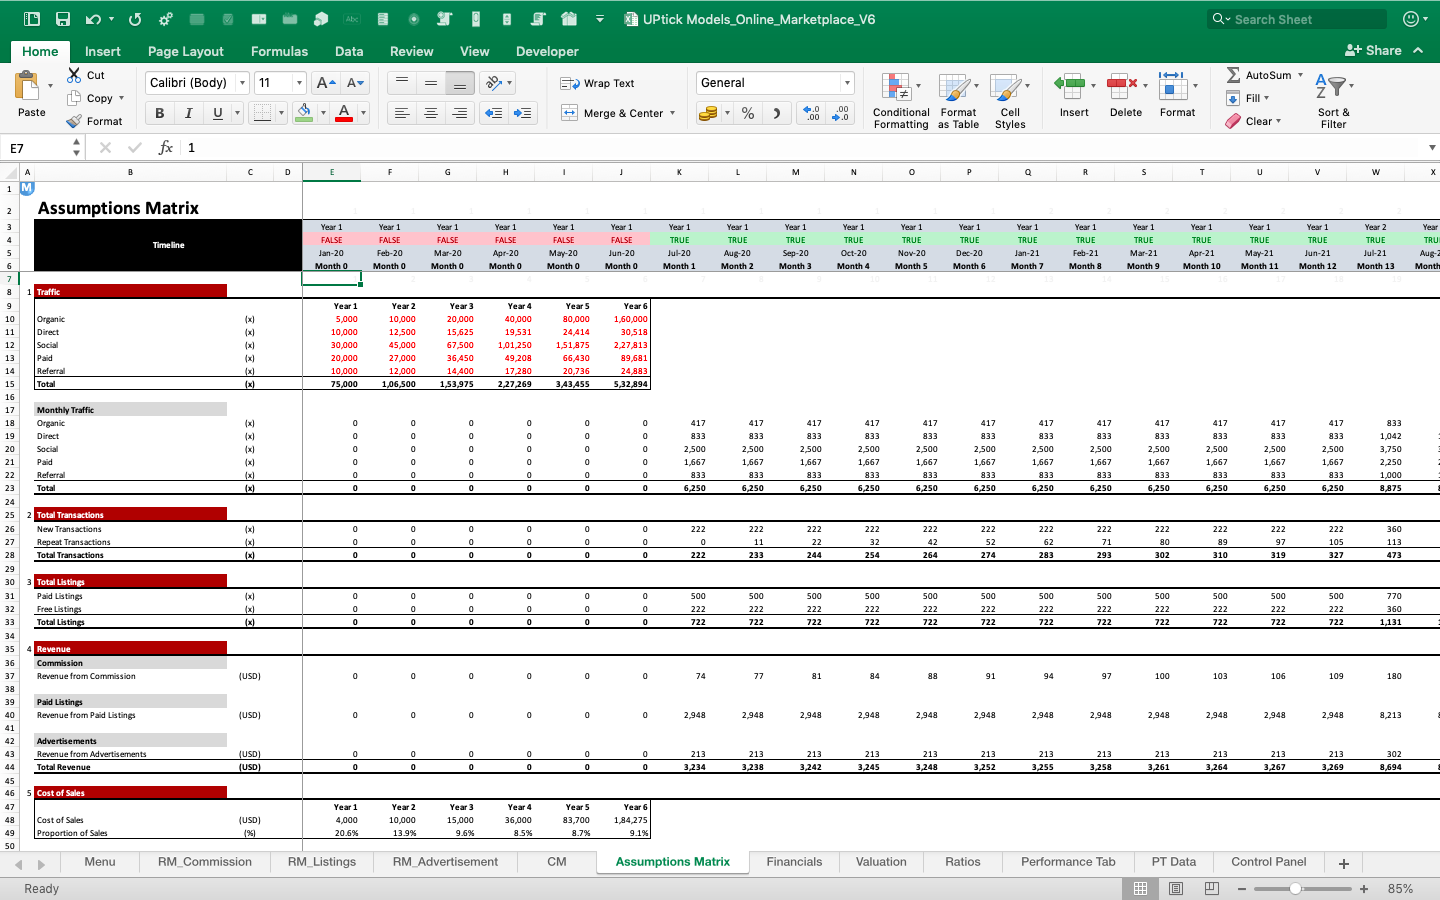This screenshot has width=1440, height=900.
Task: Open Conditional Formatting
Action: point(900,100)
